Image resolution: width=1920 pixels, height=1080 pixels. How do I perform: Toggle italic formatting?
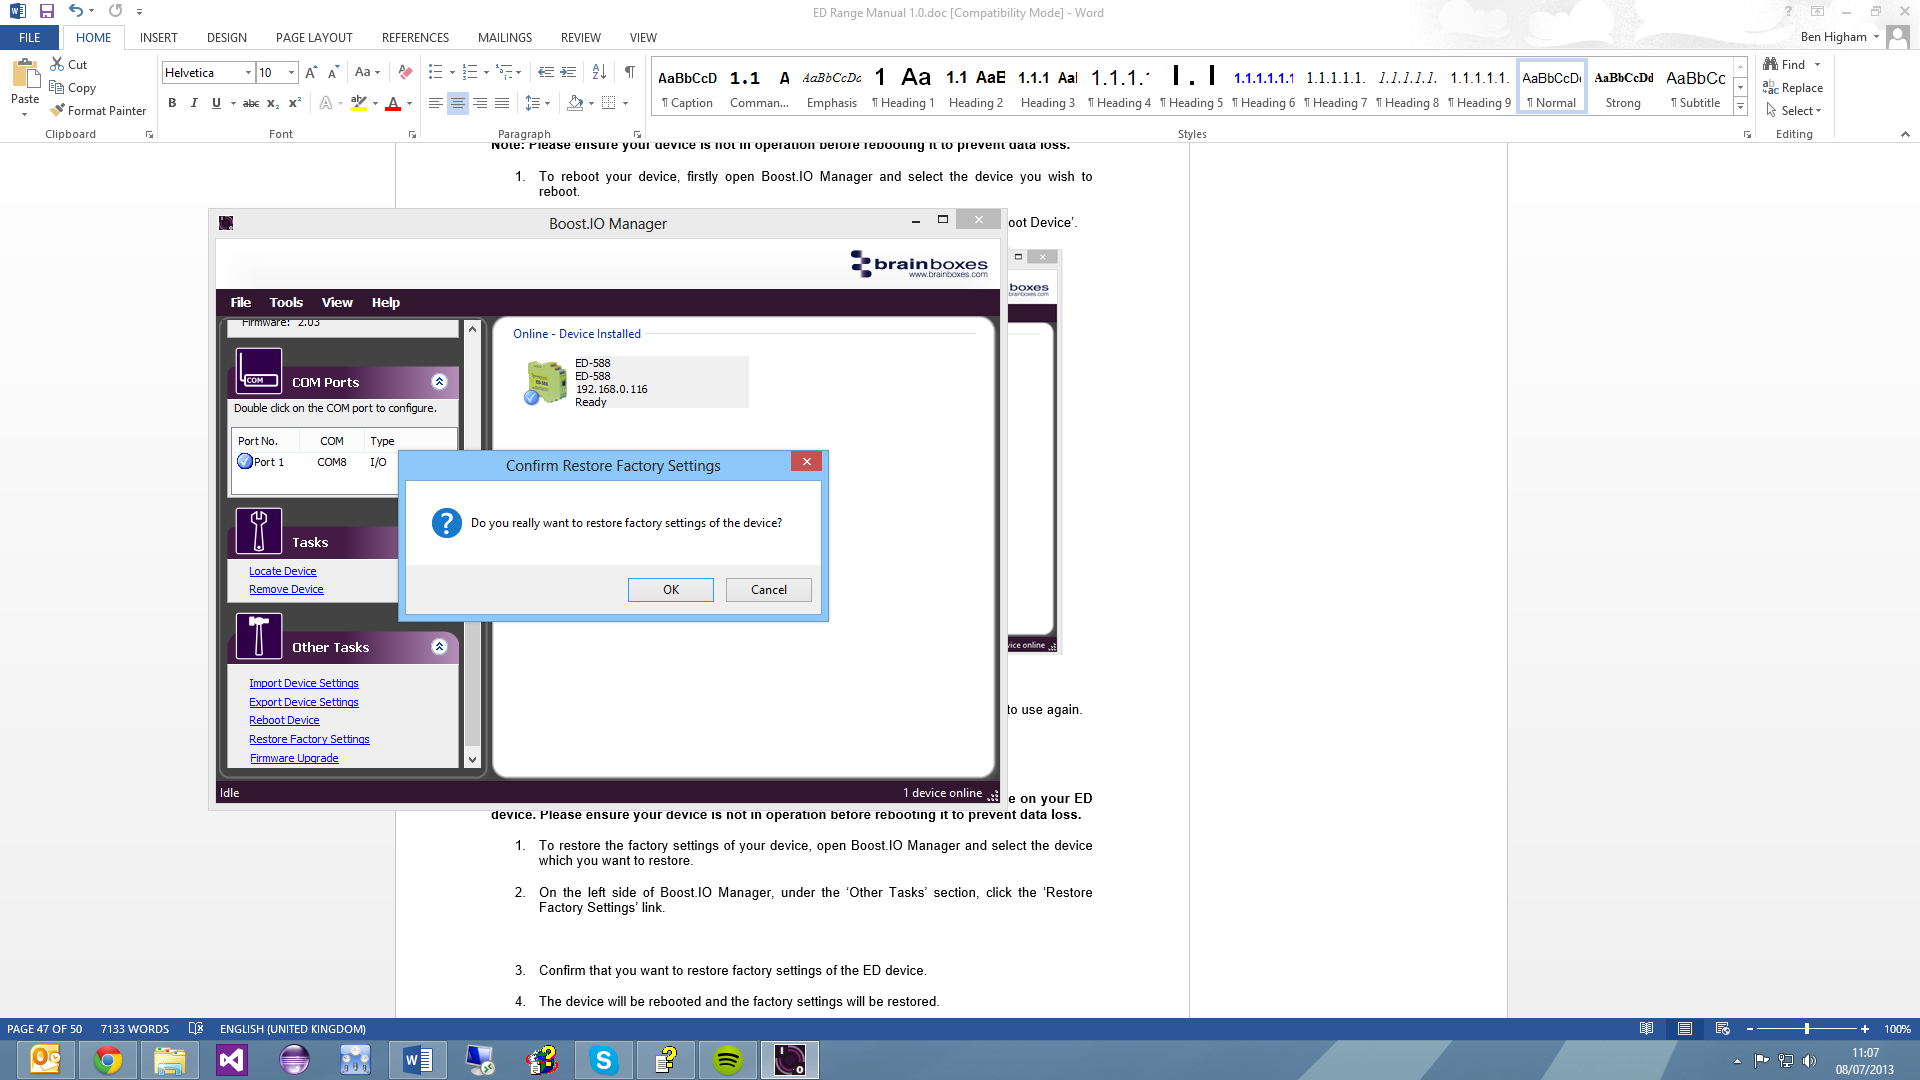click(194, 102)
